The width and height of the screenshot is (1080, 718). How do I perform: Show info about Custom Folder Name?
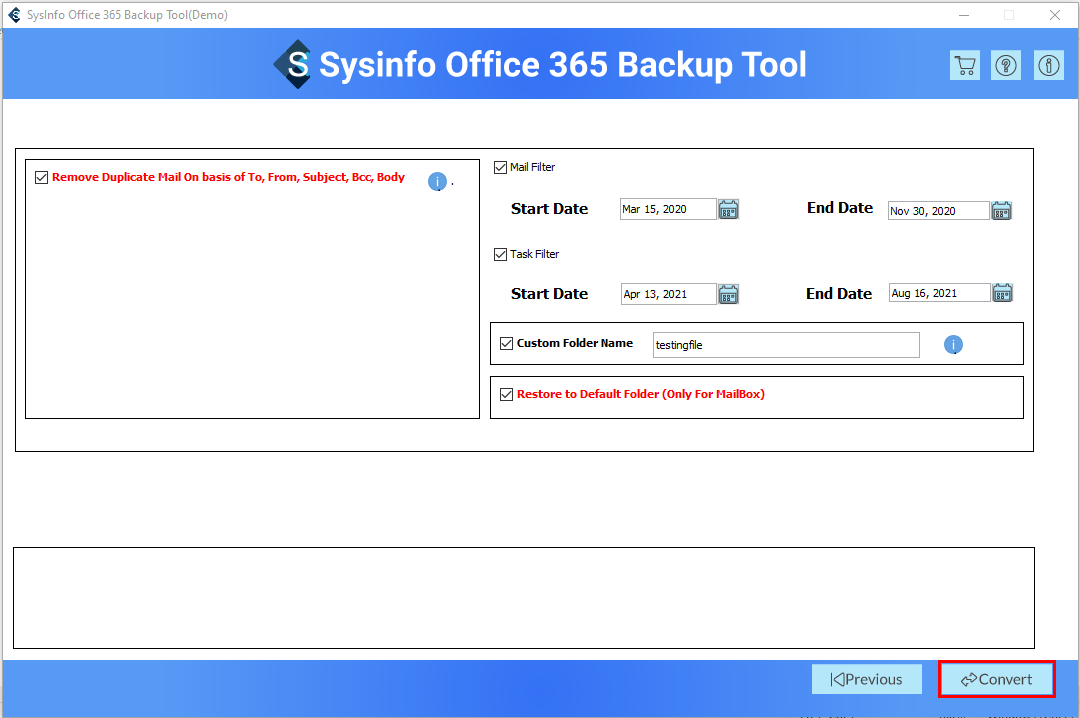953,345
